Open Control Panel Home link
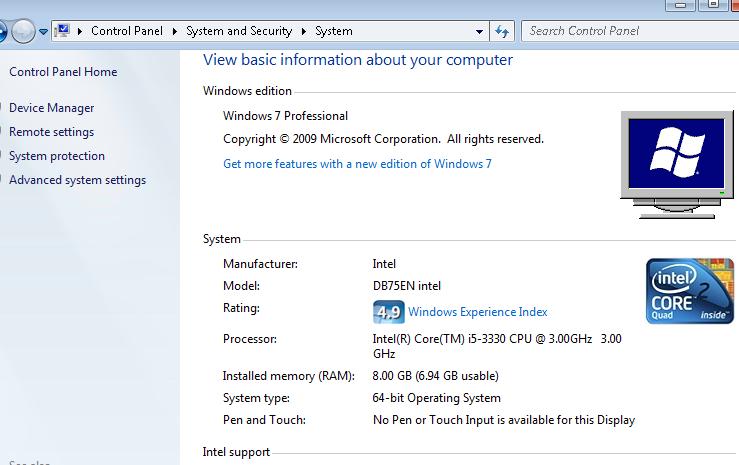Screen dimensions: 739x465 coord(63,72)
